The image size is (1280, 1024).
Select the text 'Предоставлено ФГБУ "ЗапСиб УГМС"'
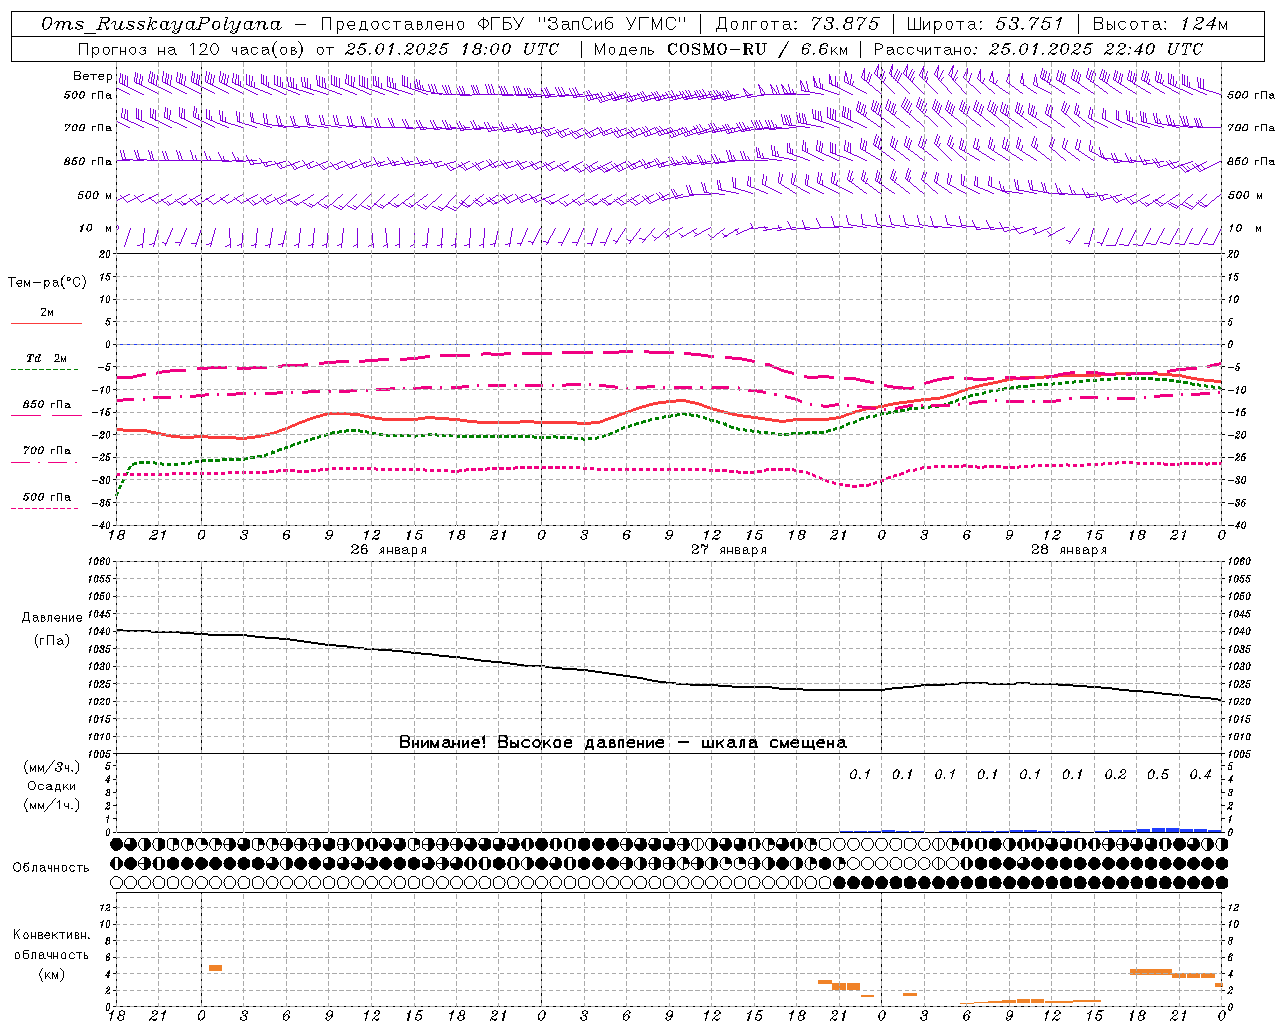point(504,24)
